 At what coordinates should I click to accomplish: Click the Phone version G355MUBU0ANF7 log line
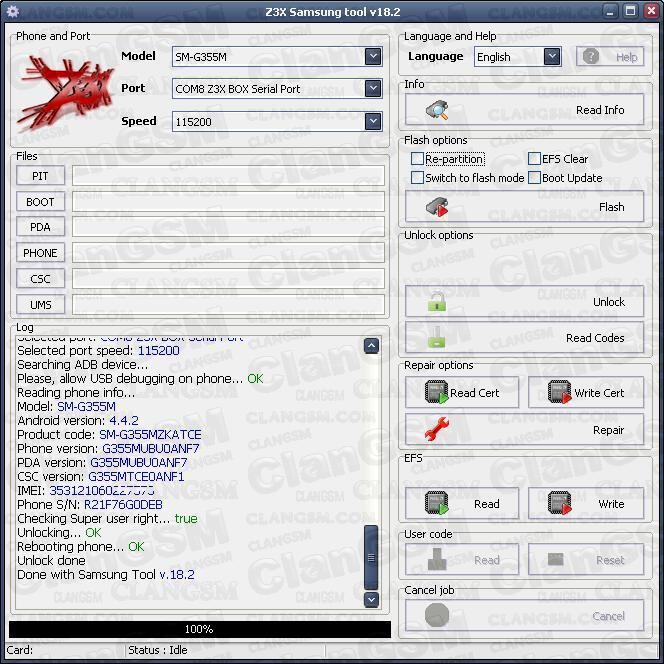(108, 448)
